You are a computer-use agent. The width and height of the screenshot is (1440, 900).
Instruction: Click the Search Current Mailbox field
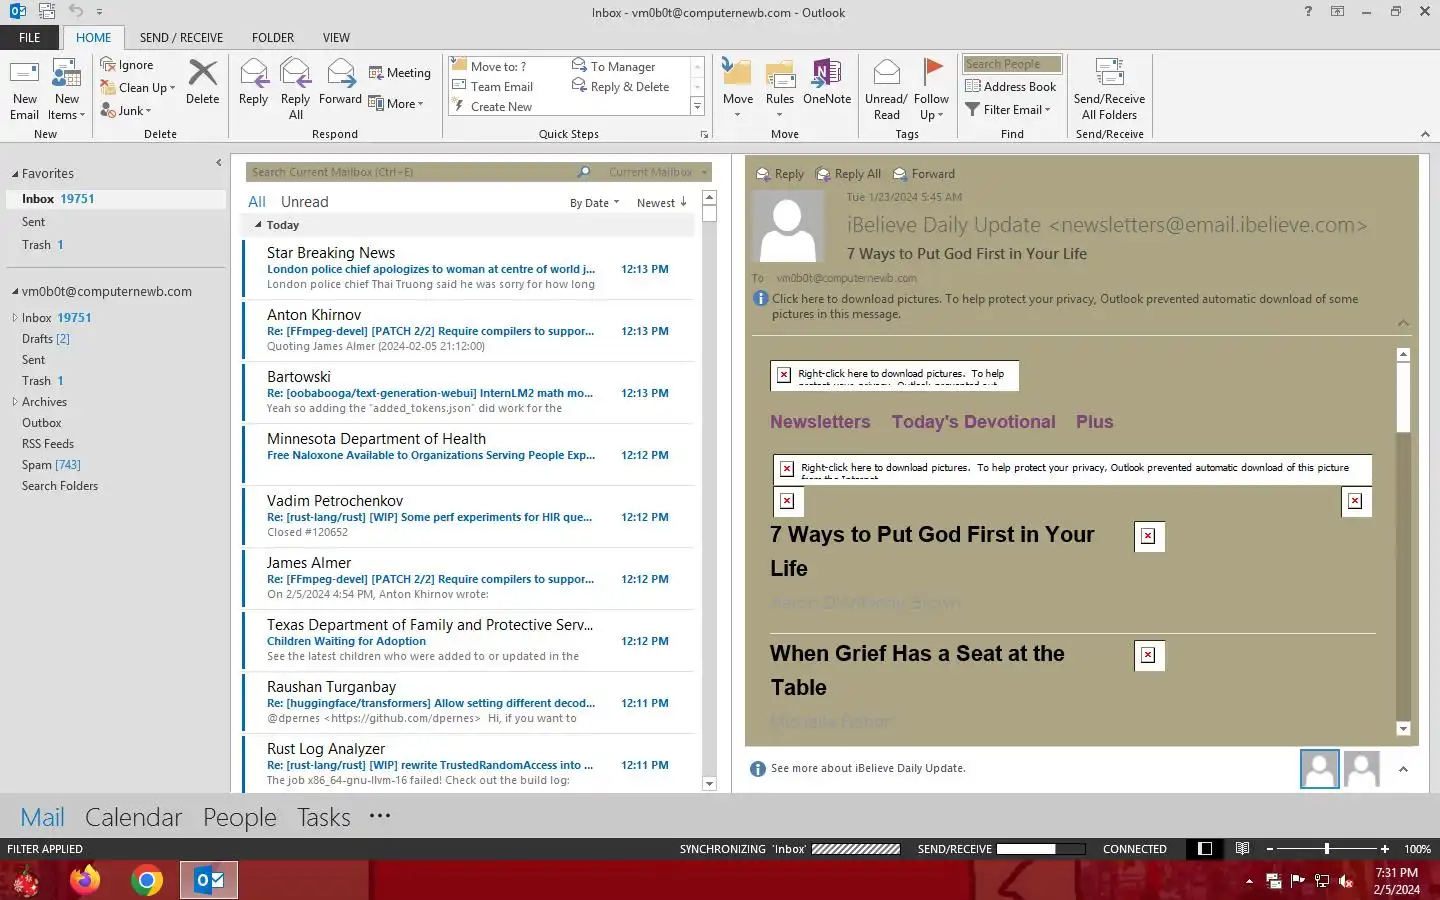coord(411,172)
